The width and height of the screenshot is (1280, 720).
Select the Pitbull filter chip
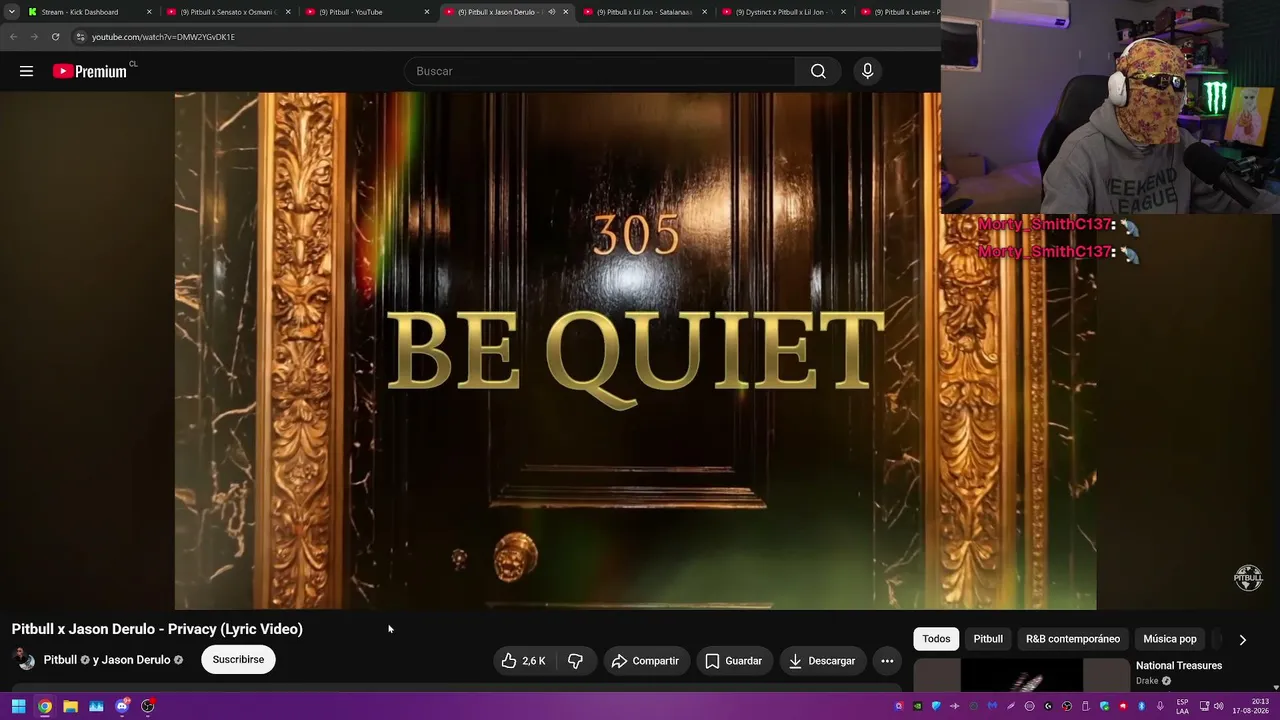click(988, 639)
